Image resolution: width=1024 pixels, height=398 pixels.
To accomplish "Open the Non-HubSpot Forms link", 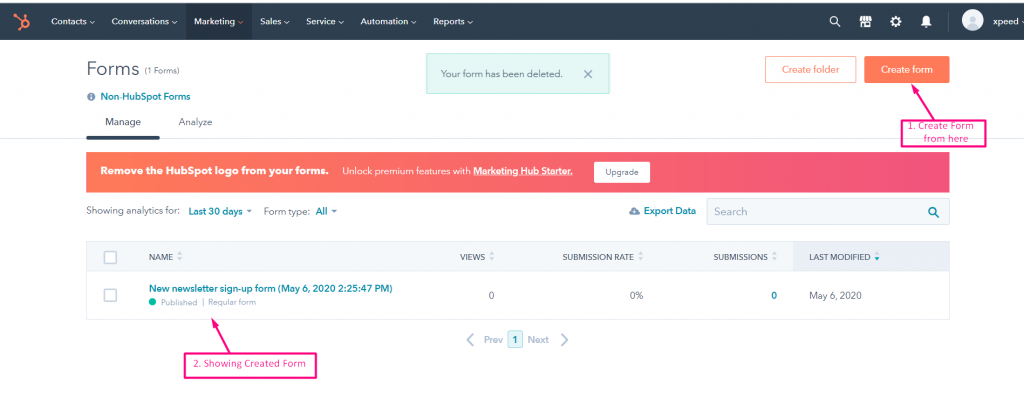I will (x=145, y=97).
